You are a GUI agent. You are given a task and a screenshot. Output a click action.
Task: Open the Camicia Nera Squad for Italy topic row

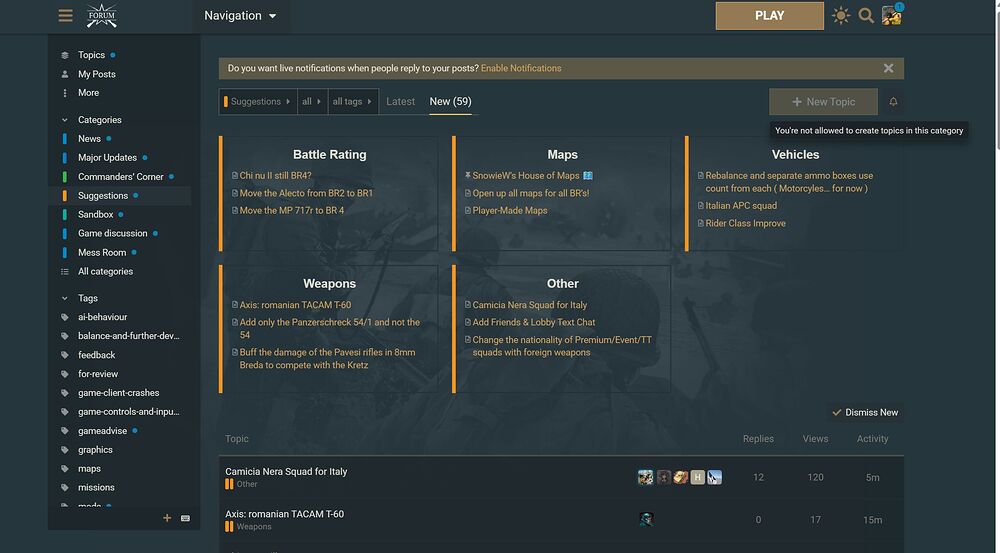[286, 472]
